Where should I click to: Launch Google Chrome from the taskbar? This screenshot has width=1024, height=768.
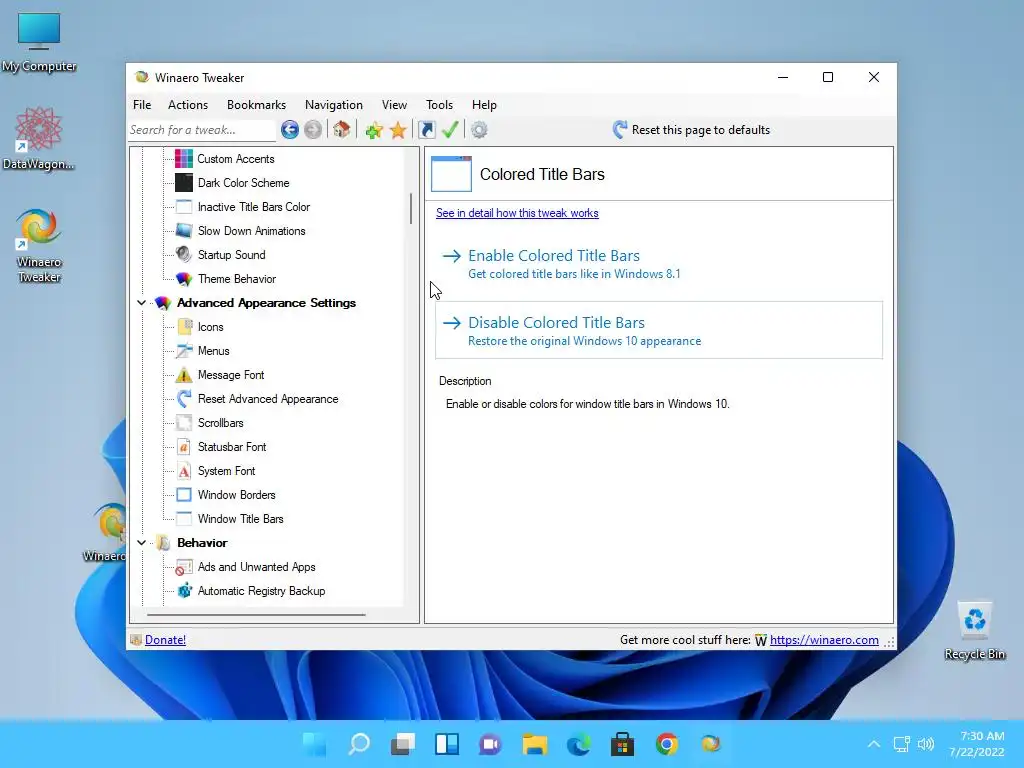point(667,744)
